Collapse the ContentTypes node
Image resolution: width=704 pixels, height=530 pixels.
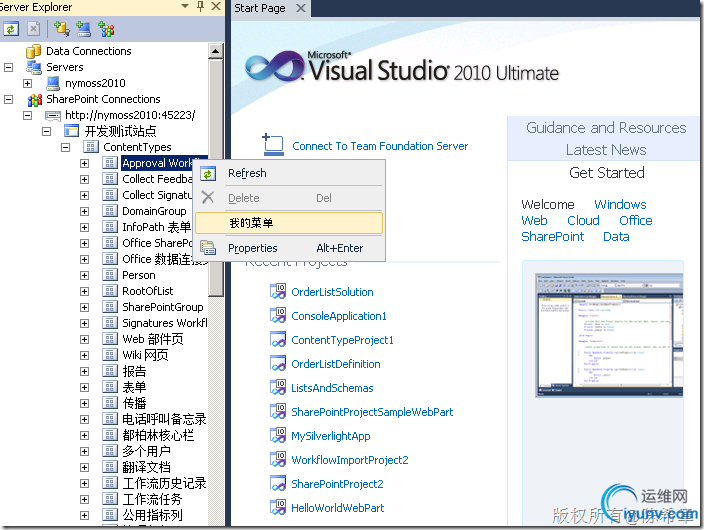(66, 147)
